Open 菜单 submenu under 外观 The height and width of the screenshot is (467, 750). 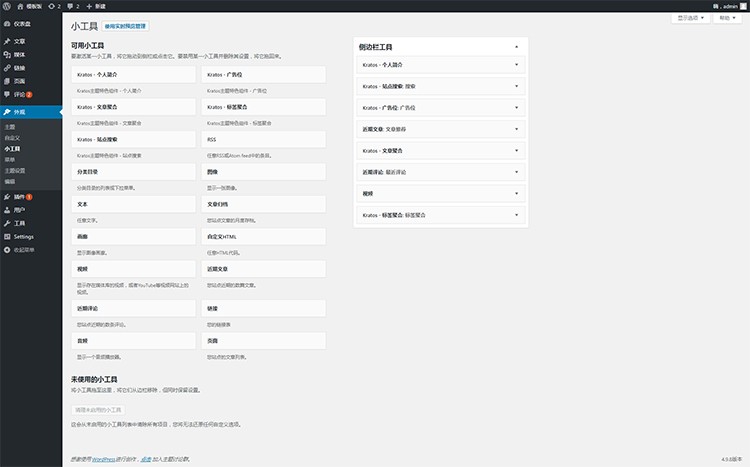(x=10, y=159)
